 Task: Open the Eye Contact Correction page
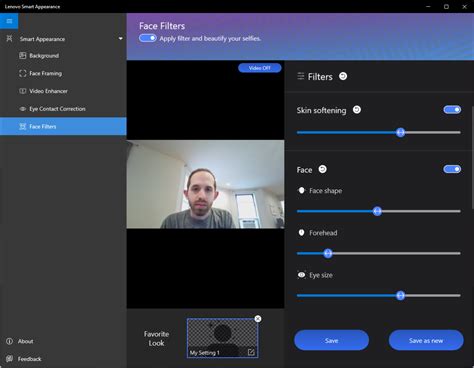[x=63, y=109]
